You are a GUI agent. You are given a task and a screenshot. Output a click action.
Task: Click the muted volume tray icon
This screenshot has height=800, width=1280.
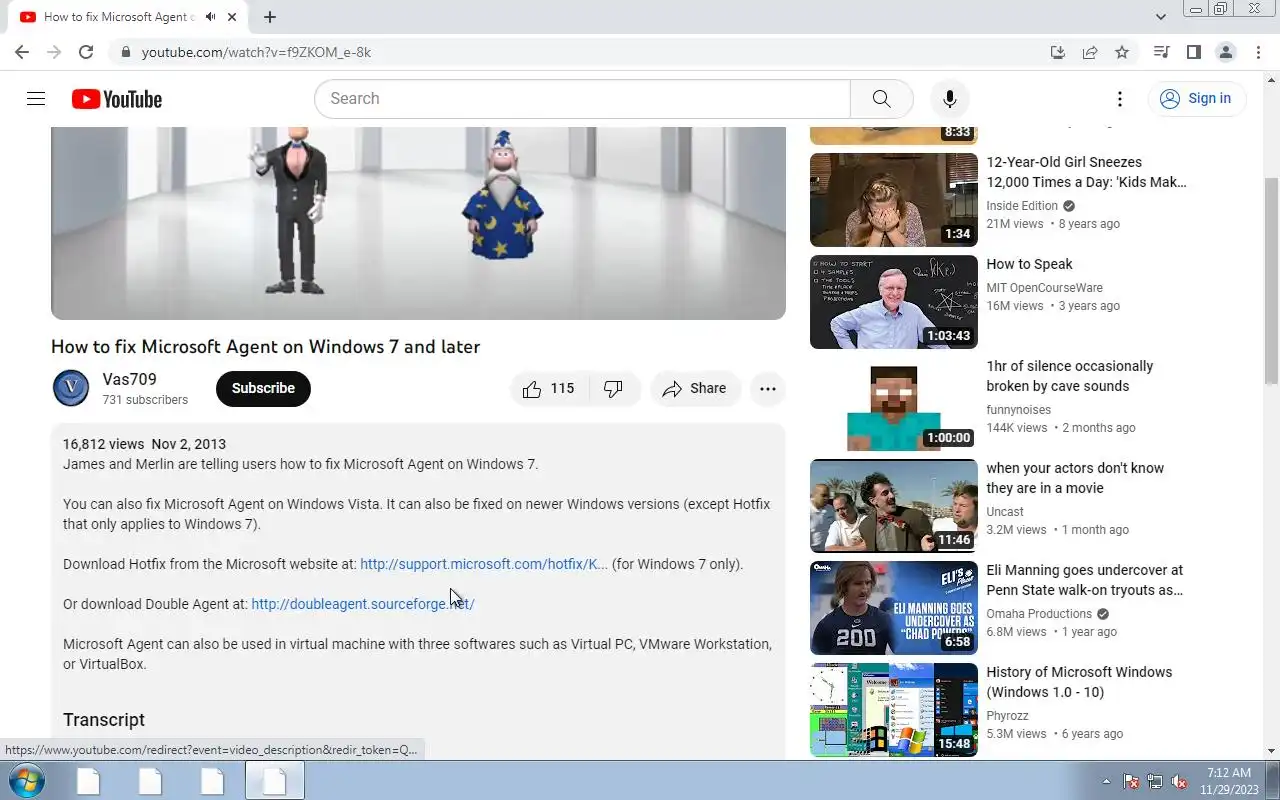point(1179,781)
